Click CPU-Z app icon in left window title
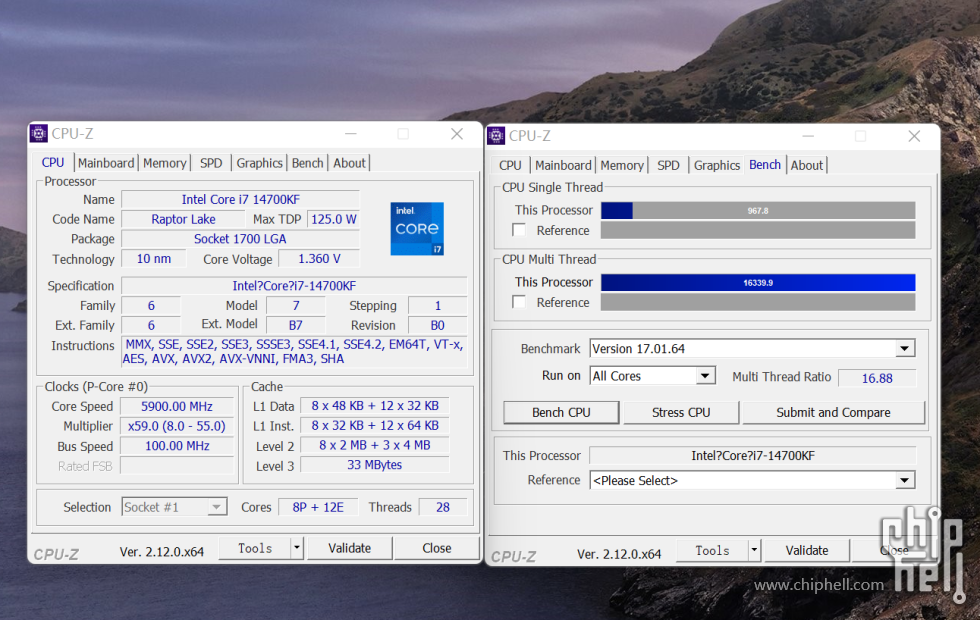The height and width of the screenshot is (620, 980). [39, 133]
